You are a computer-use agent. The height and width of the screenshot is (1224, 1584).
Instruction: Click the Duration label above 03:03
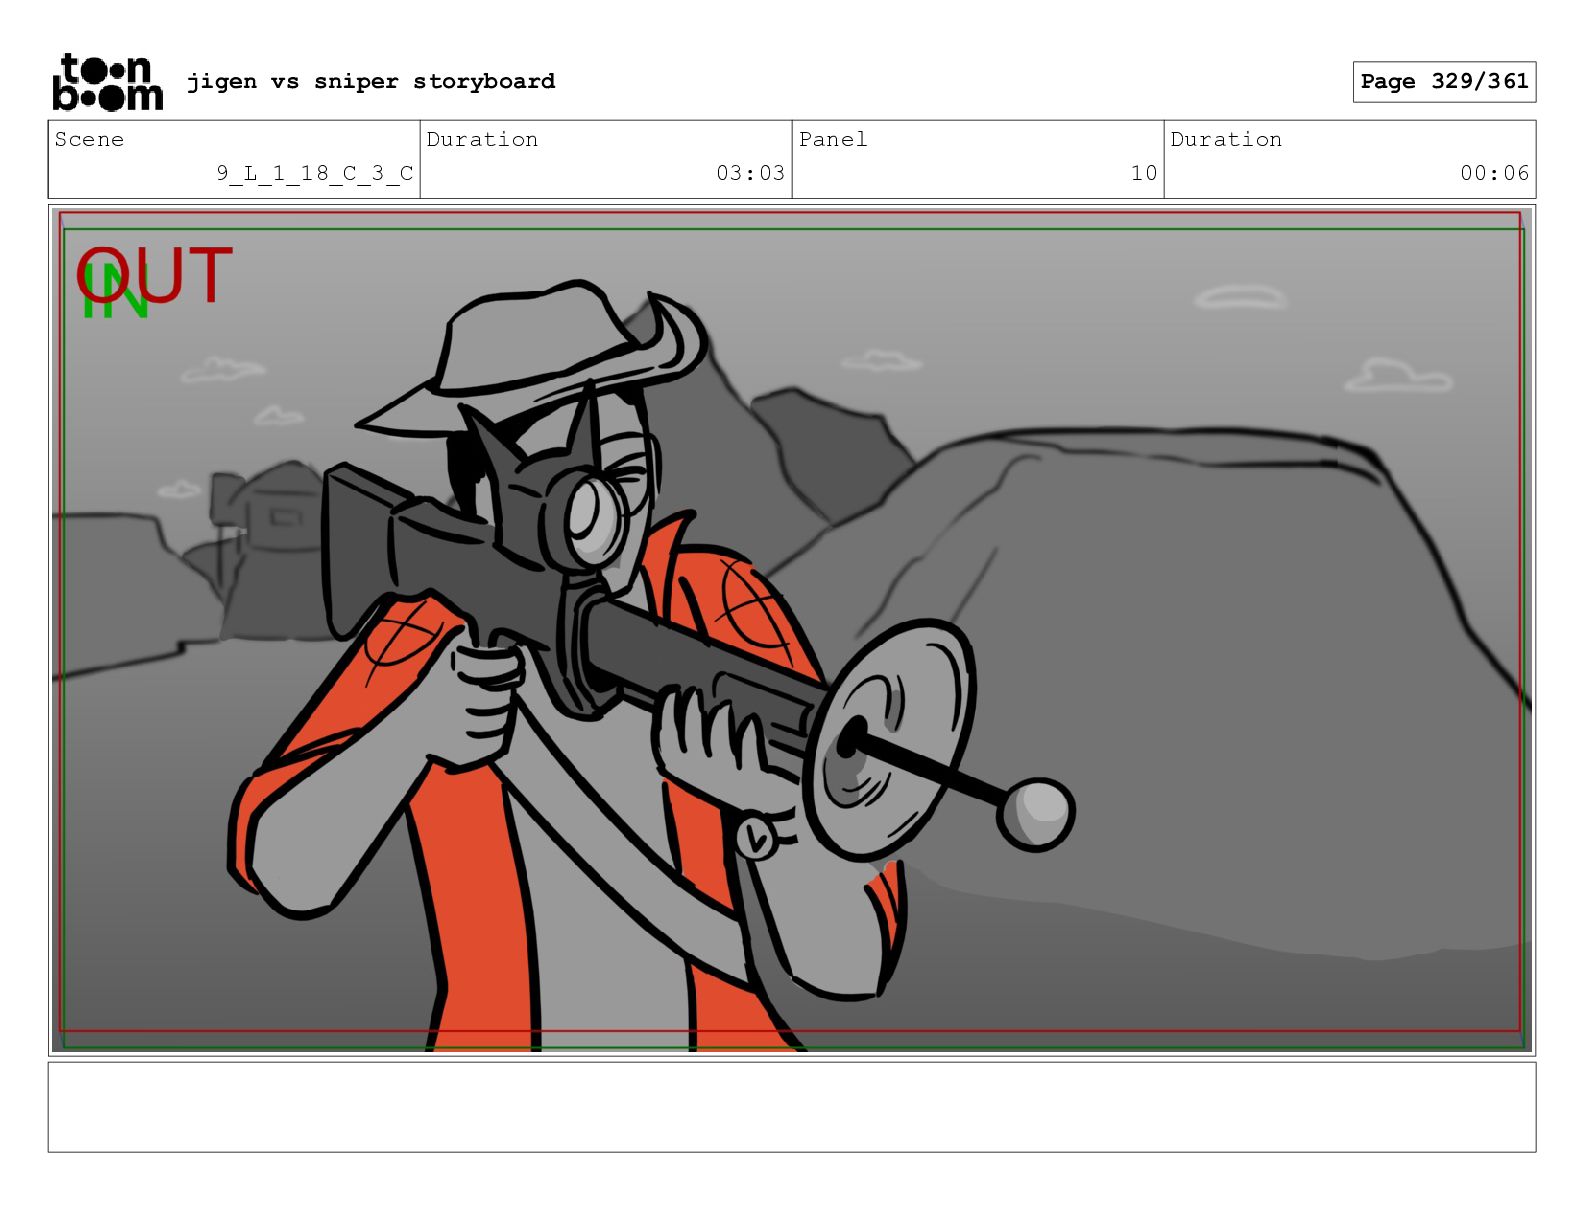(x=482, y=139)
